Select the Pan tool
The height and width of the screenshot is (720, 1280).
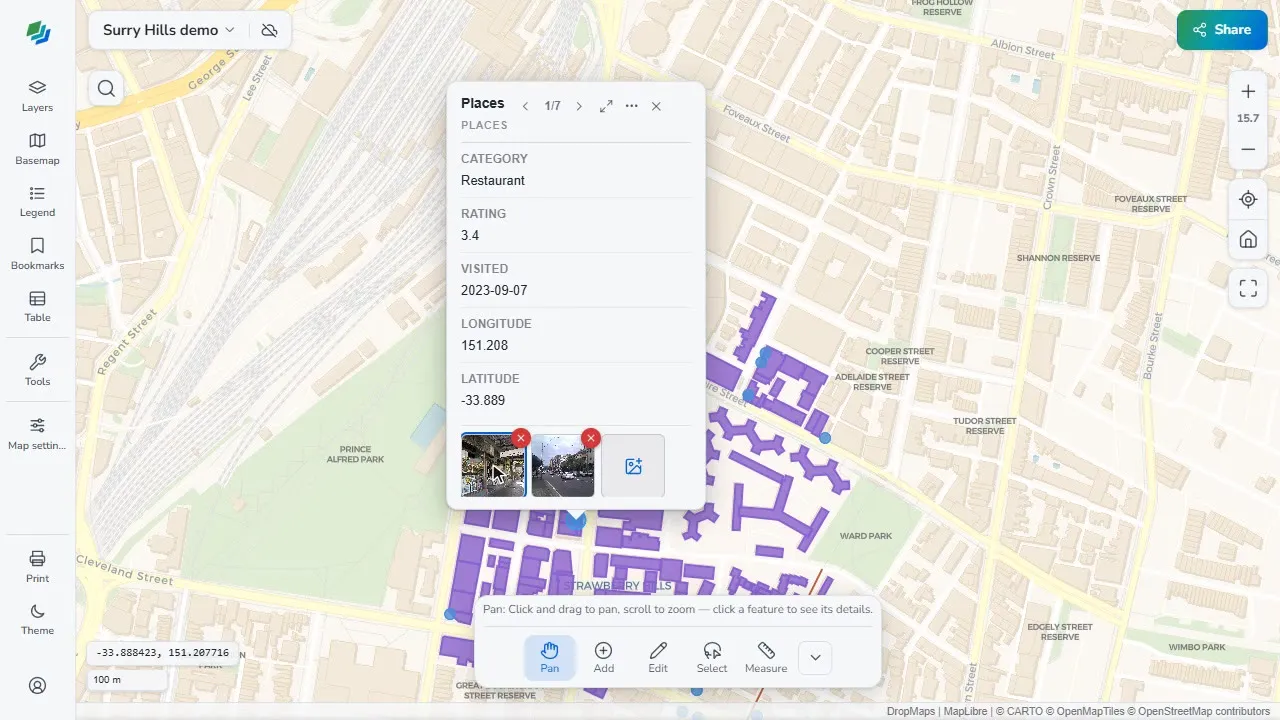[x=550, y=657]
